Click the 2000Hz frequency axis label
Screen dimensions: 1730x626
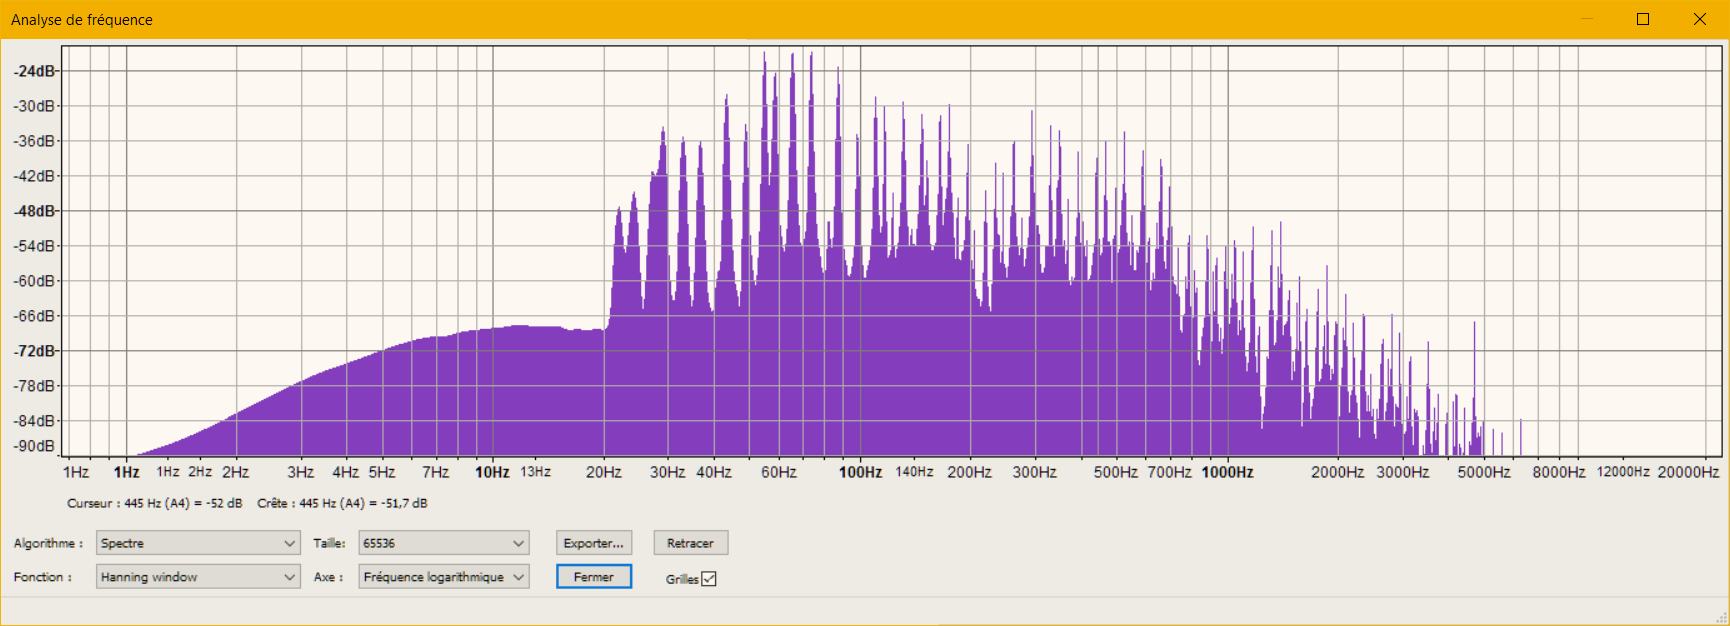click(x=1338, y=472)
